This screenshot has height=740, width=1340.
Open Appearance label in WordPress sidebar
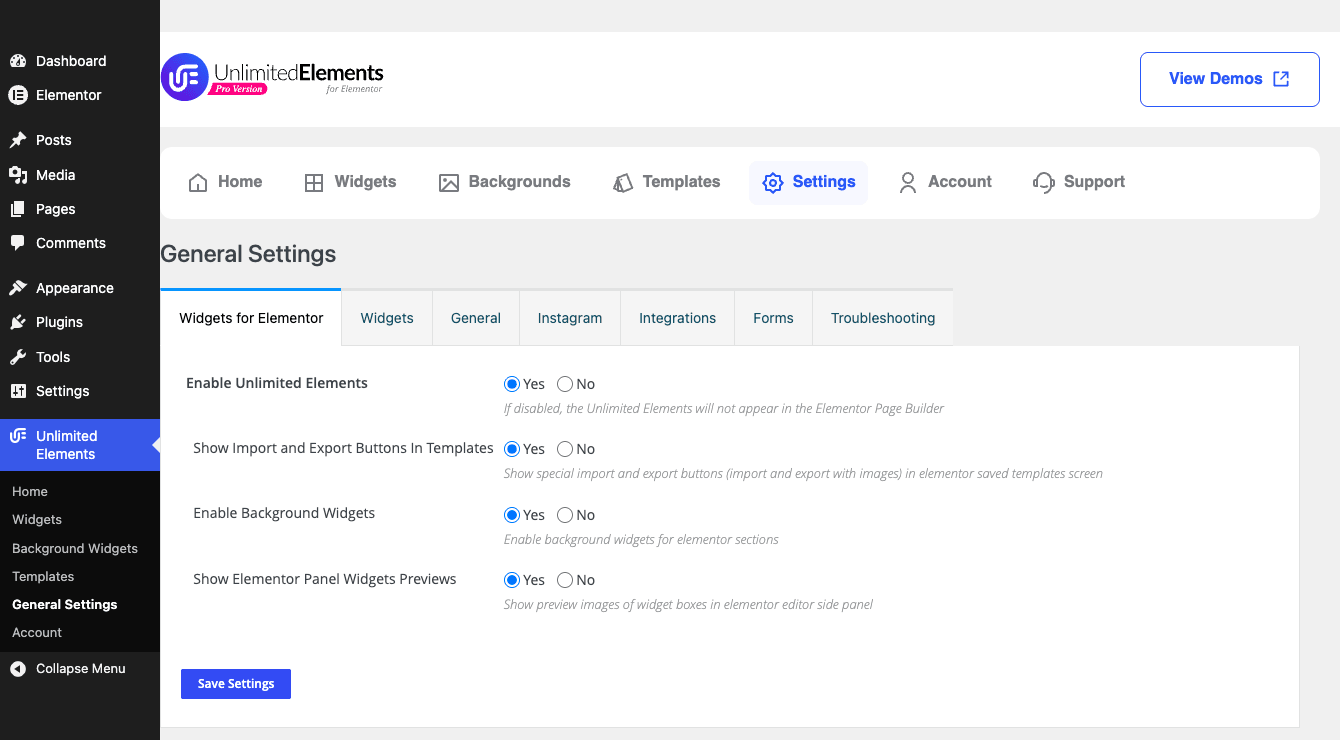75,288
